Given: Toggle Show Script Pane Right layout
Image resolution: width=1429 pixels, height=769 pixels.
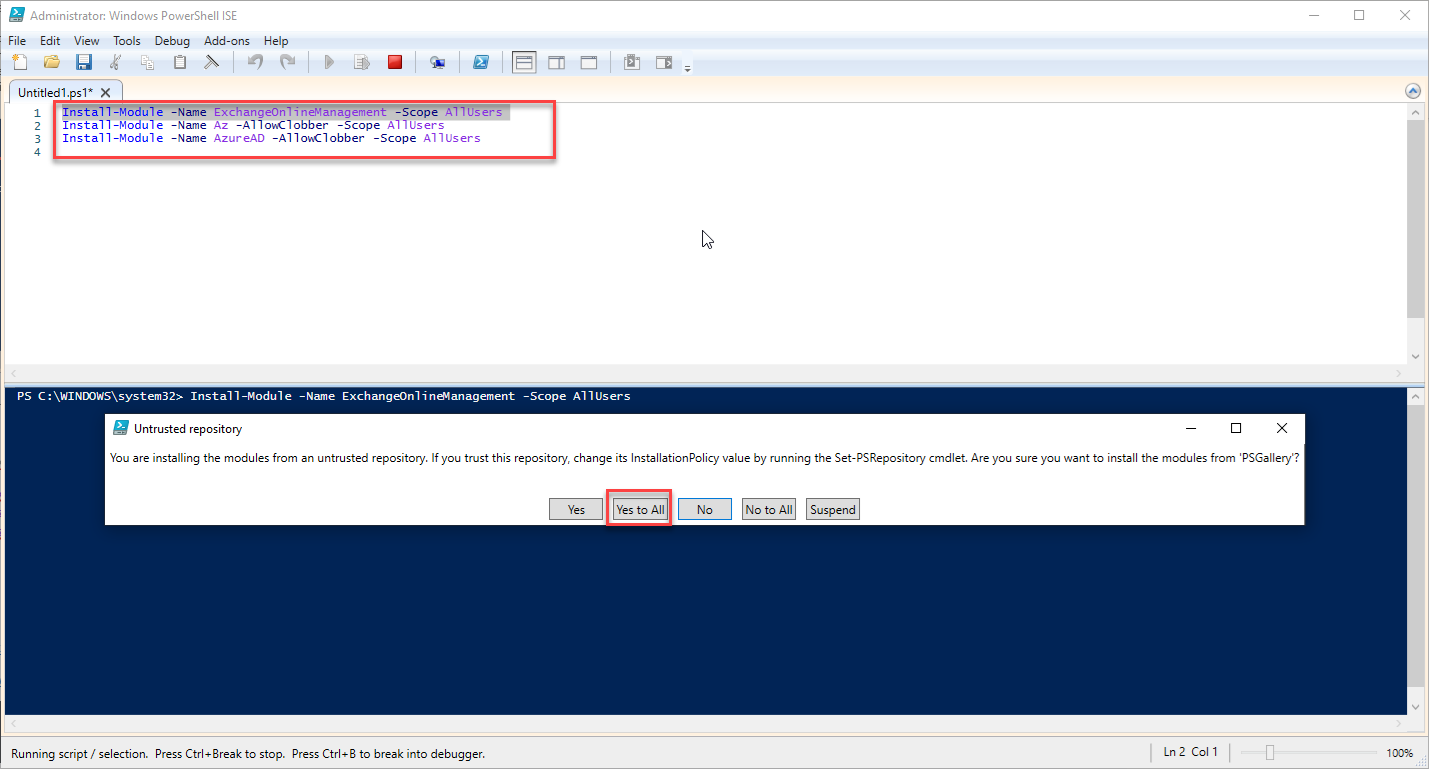Looking at the screenshot, I should 556,62.
